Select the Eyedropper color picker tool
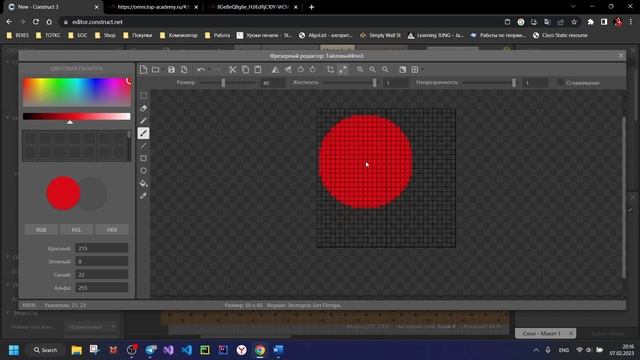This screenshot has height=360, width=640. pos(143,196)
